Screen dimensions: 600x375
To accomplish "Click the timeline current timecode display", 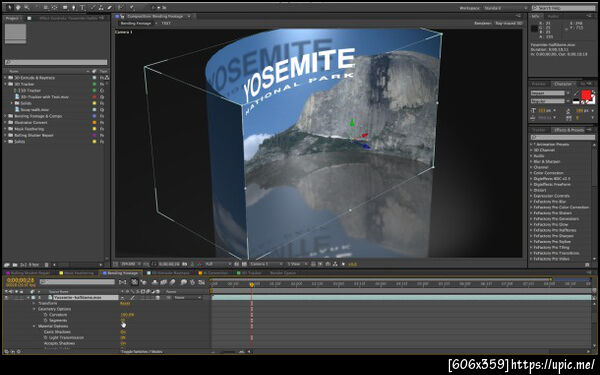I will (20, 280).
